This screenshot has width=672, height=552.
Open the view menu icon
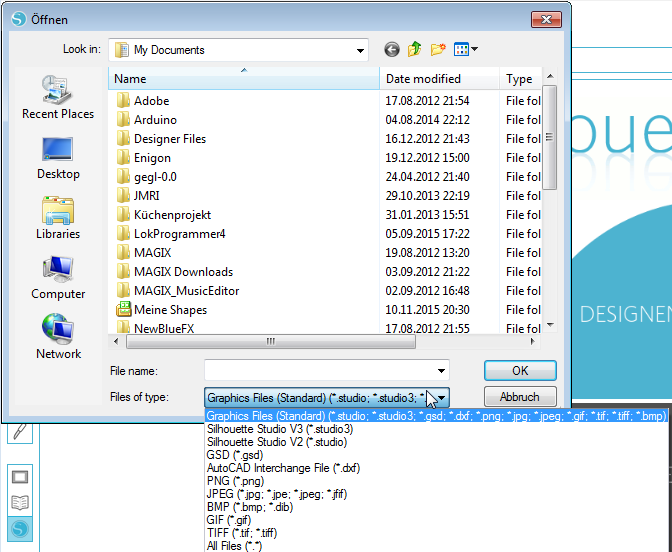(x=465, y=50)
